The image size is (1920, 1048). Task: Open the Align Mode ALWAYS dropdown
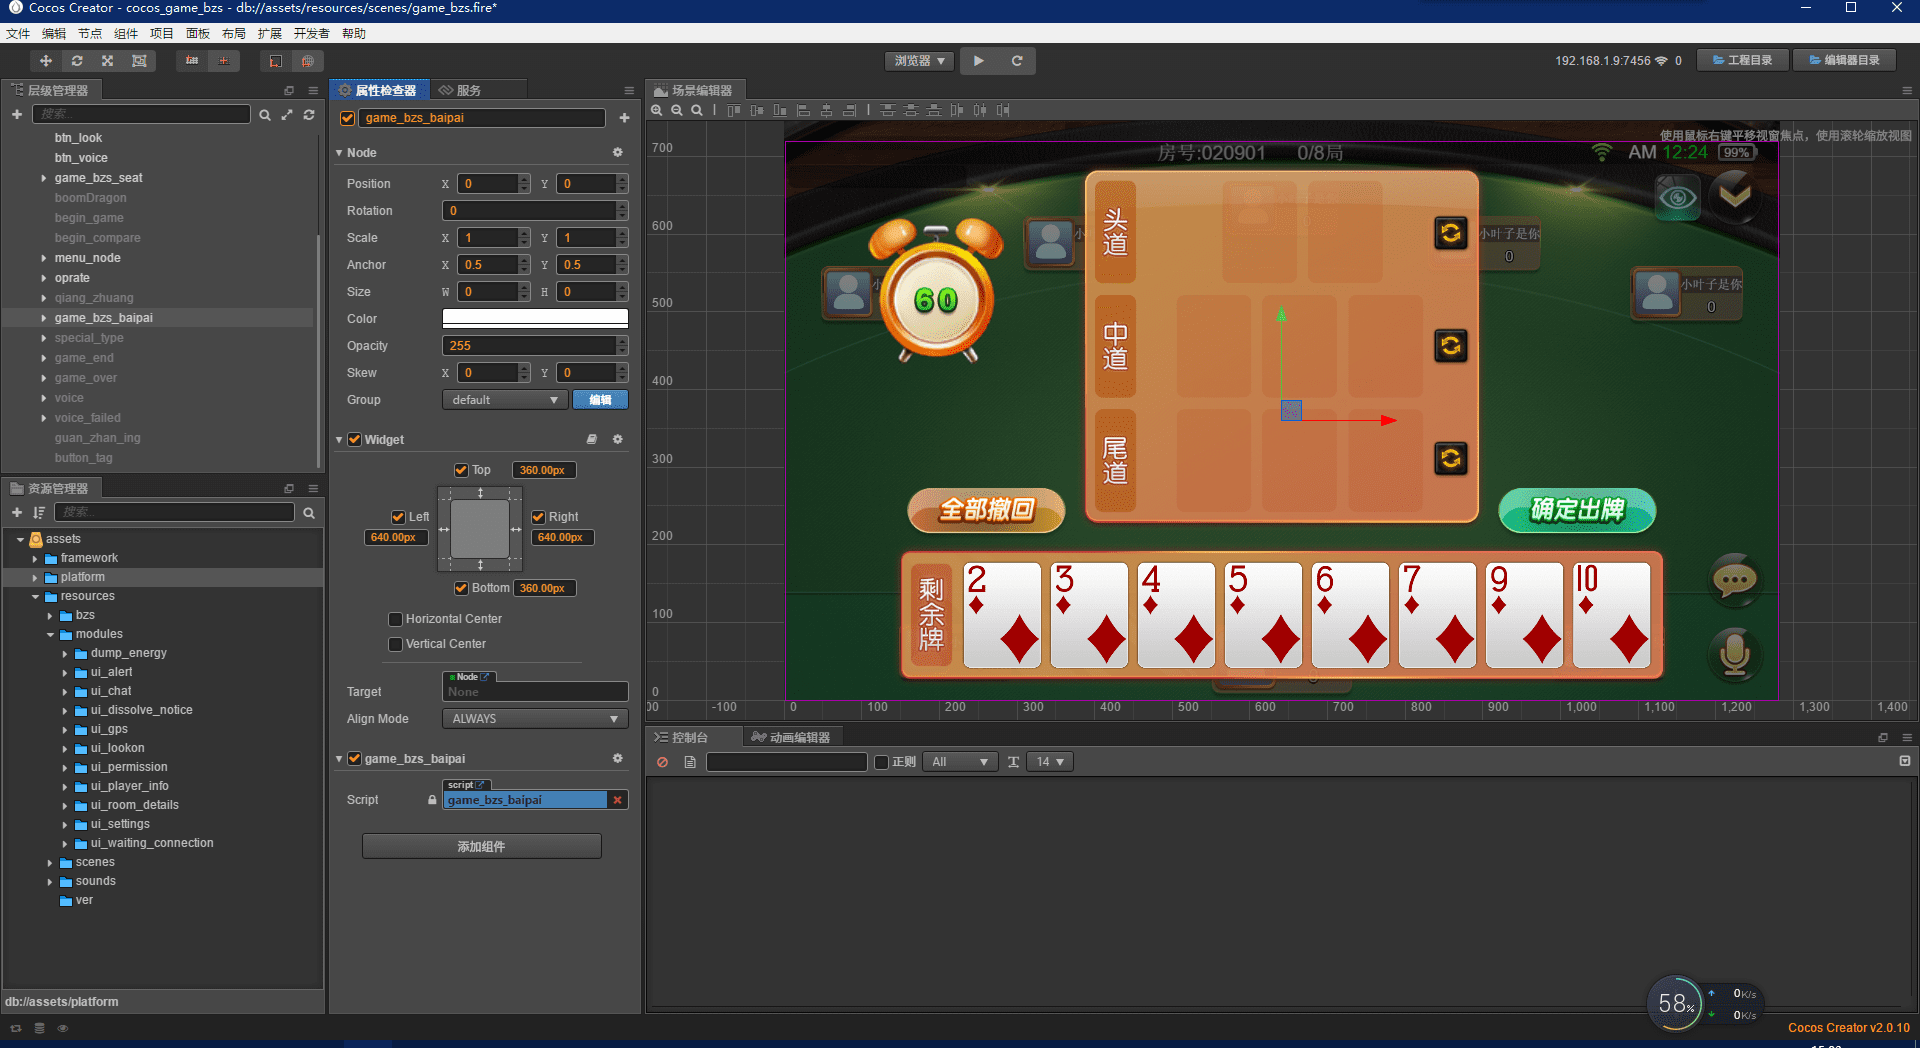534,719
